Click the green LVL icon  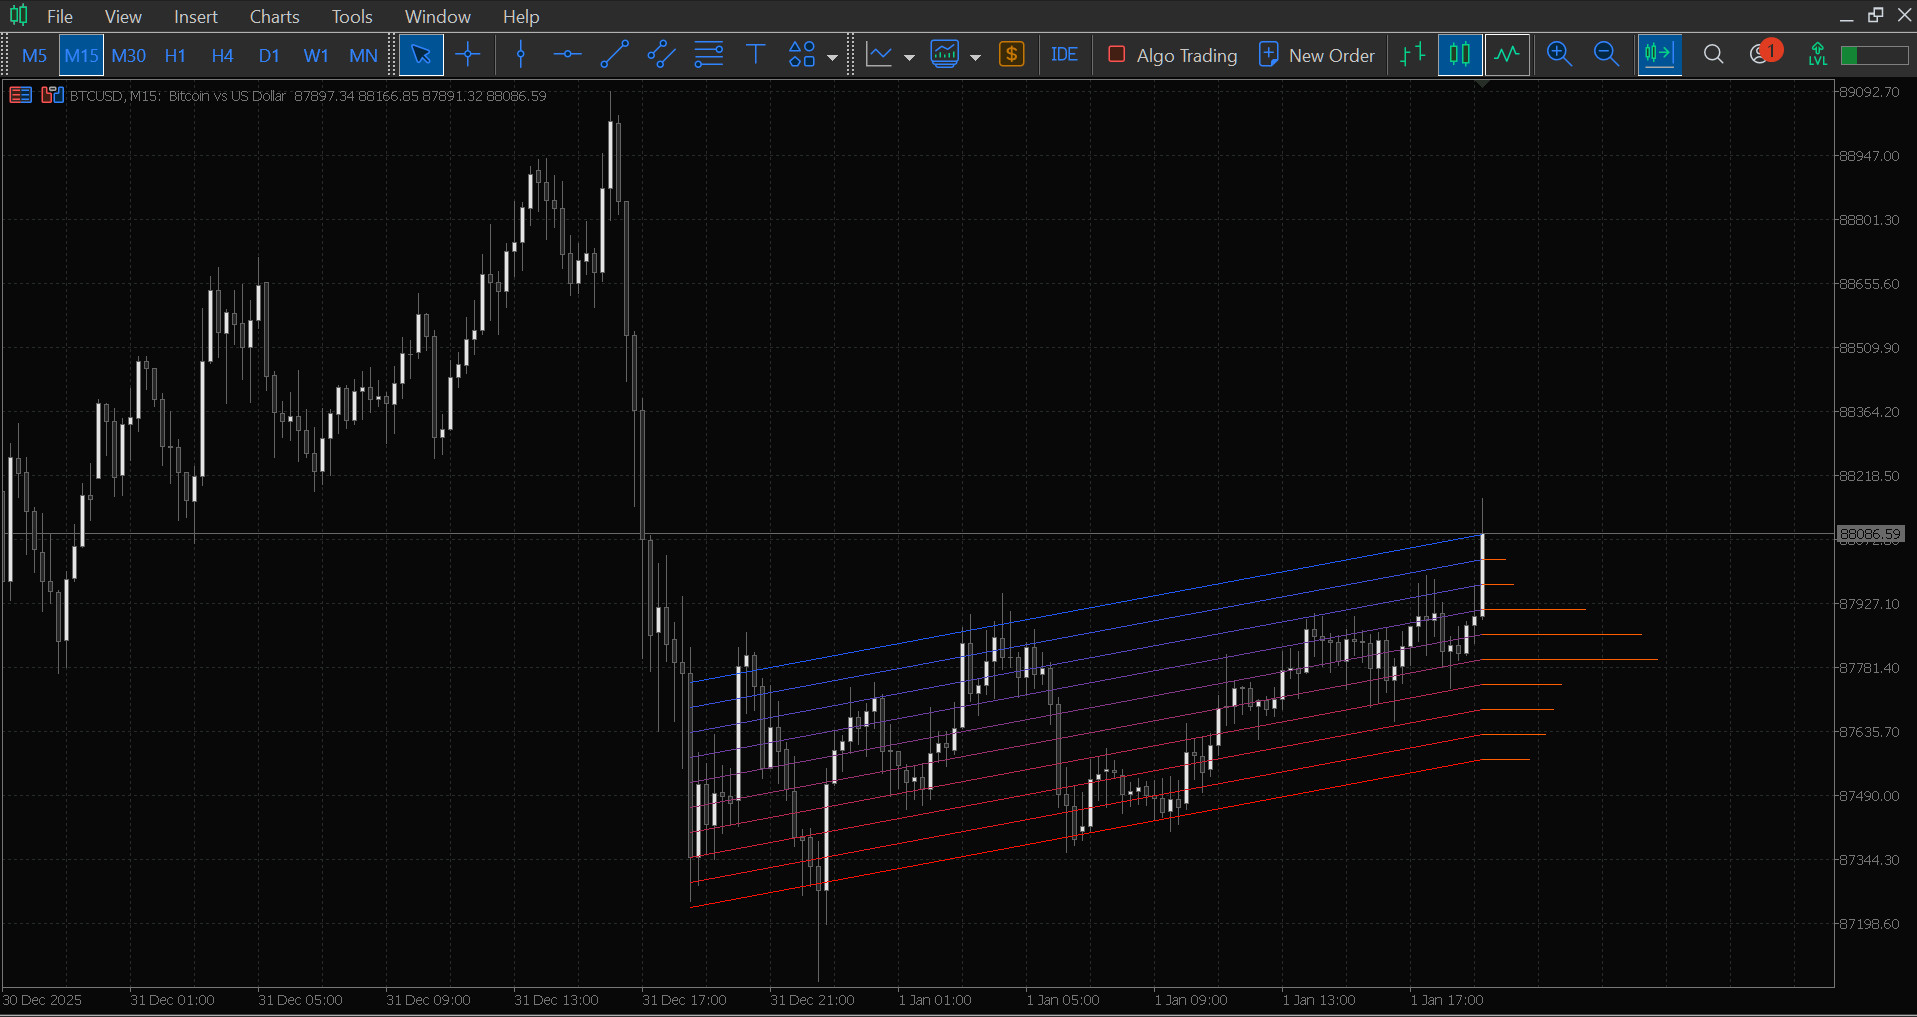1818,55
